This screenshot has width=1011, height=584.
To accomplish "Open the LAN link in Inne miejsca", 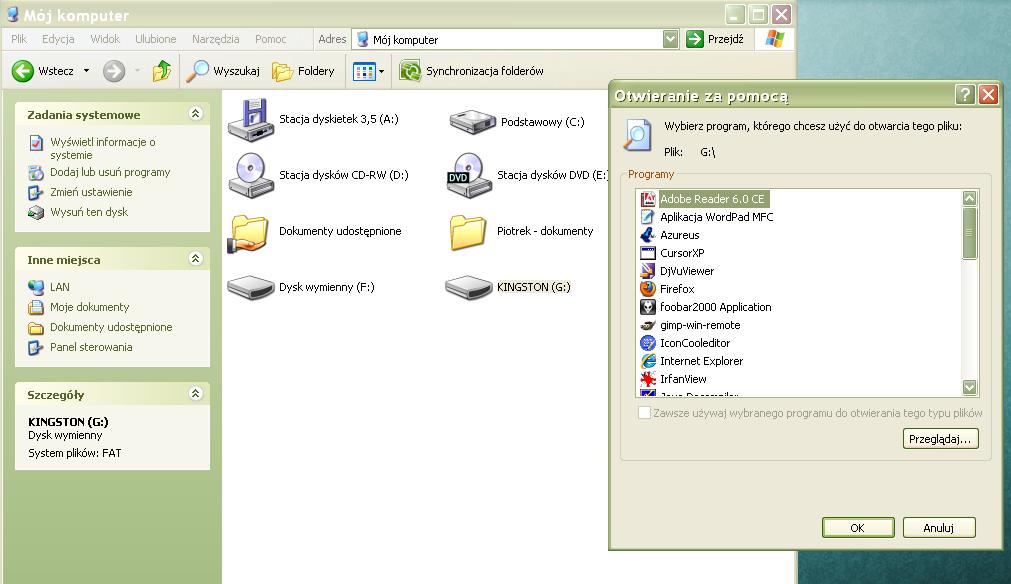I will click(x=60, y=287).
